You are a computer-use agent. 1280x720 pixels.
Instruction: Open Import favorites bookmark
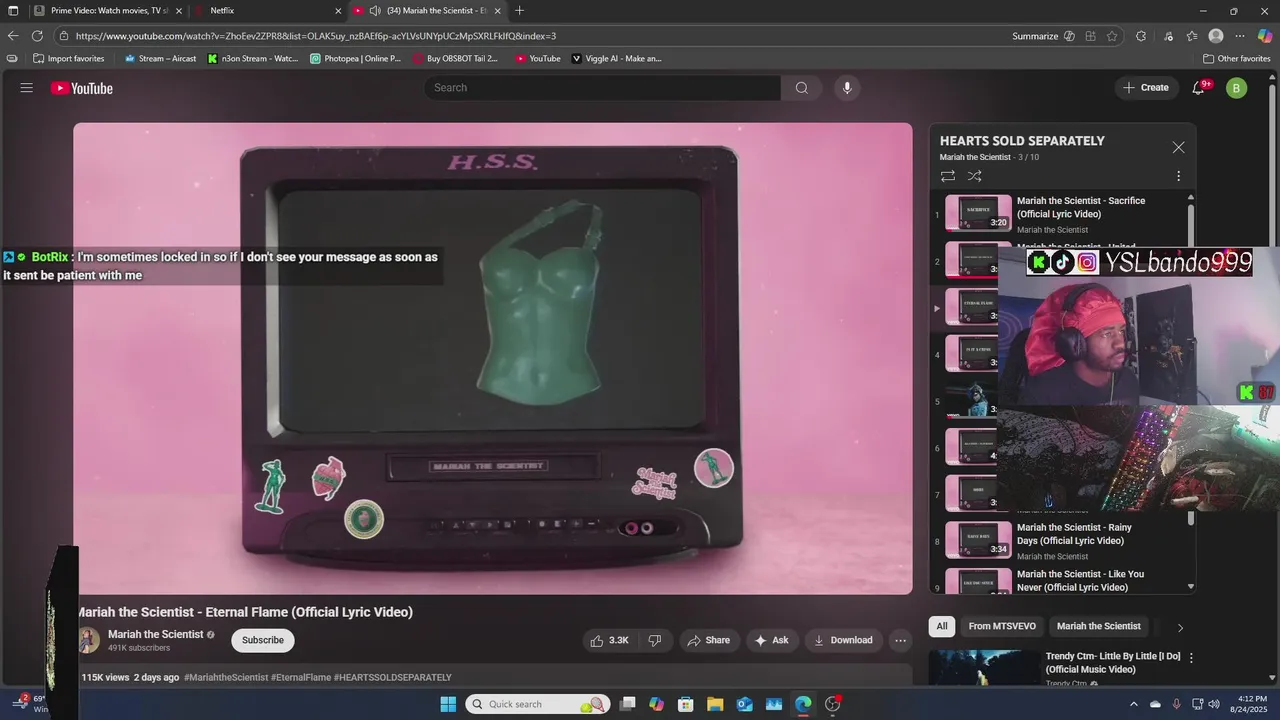tap(69, 58)
